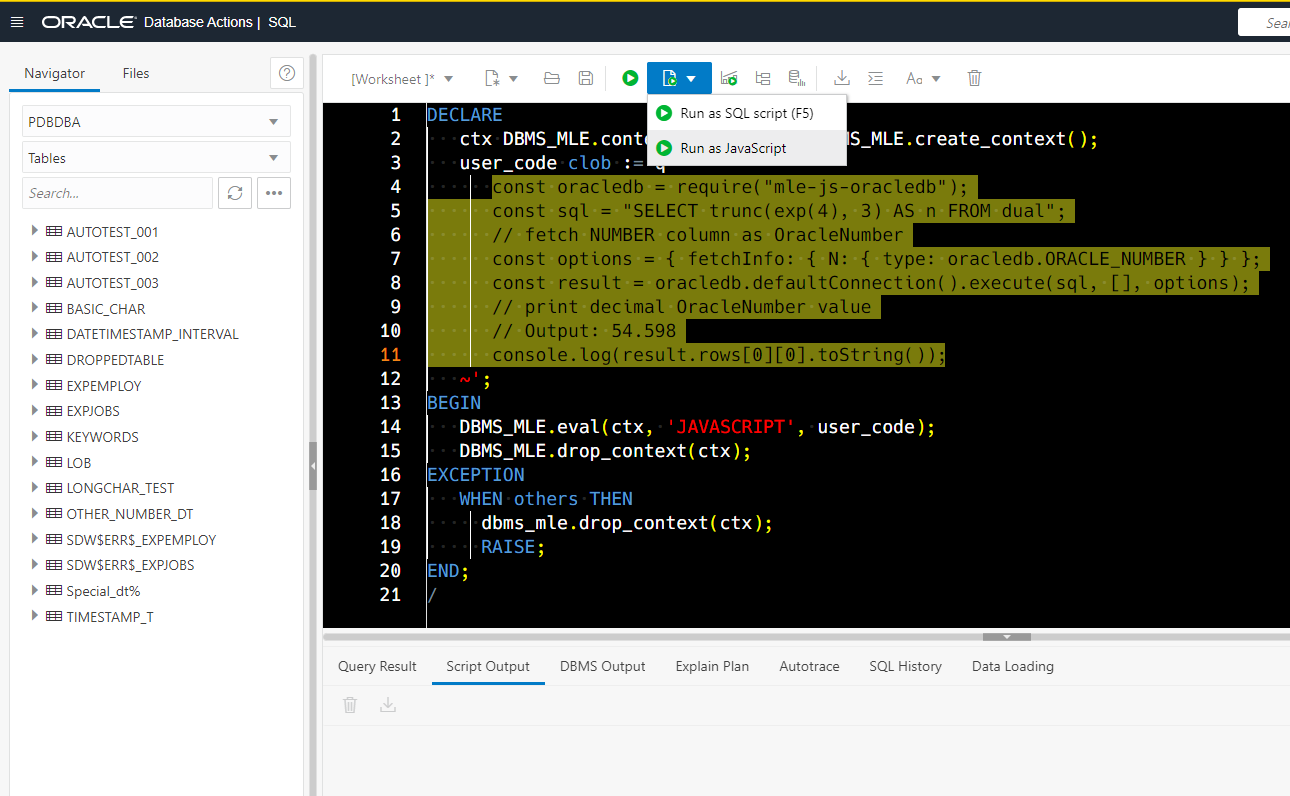Open the Autotrace output tab
Image resolution: width=1290 pixels, height=796 pixels.
[x=809, y=666]
